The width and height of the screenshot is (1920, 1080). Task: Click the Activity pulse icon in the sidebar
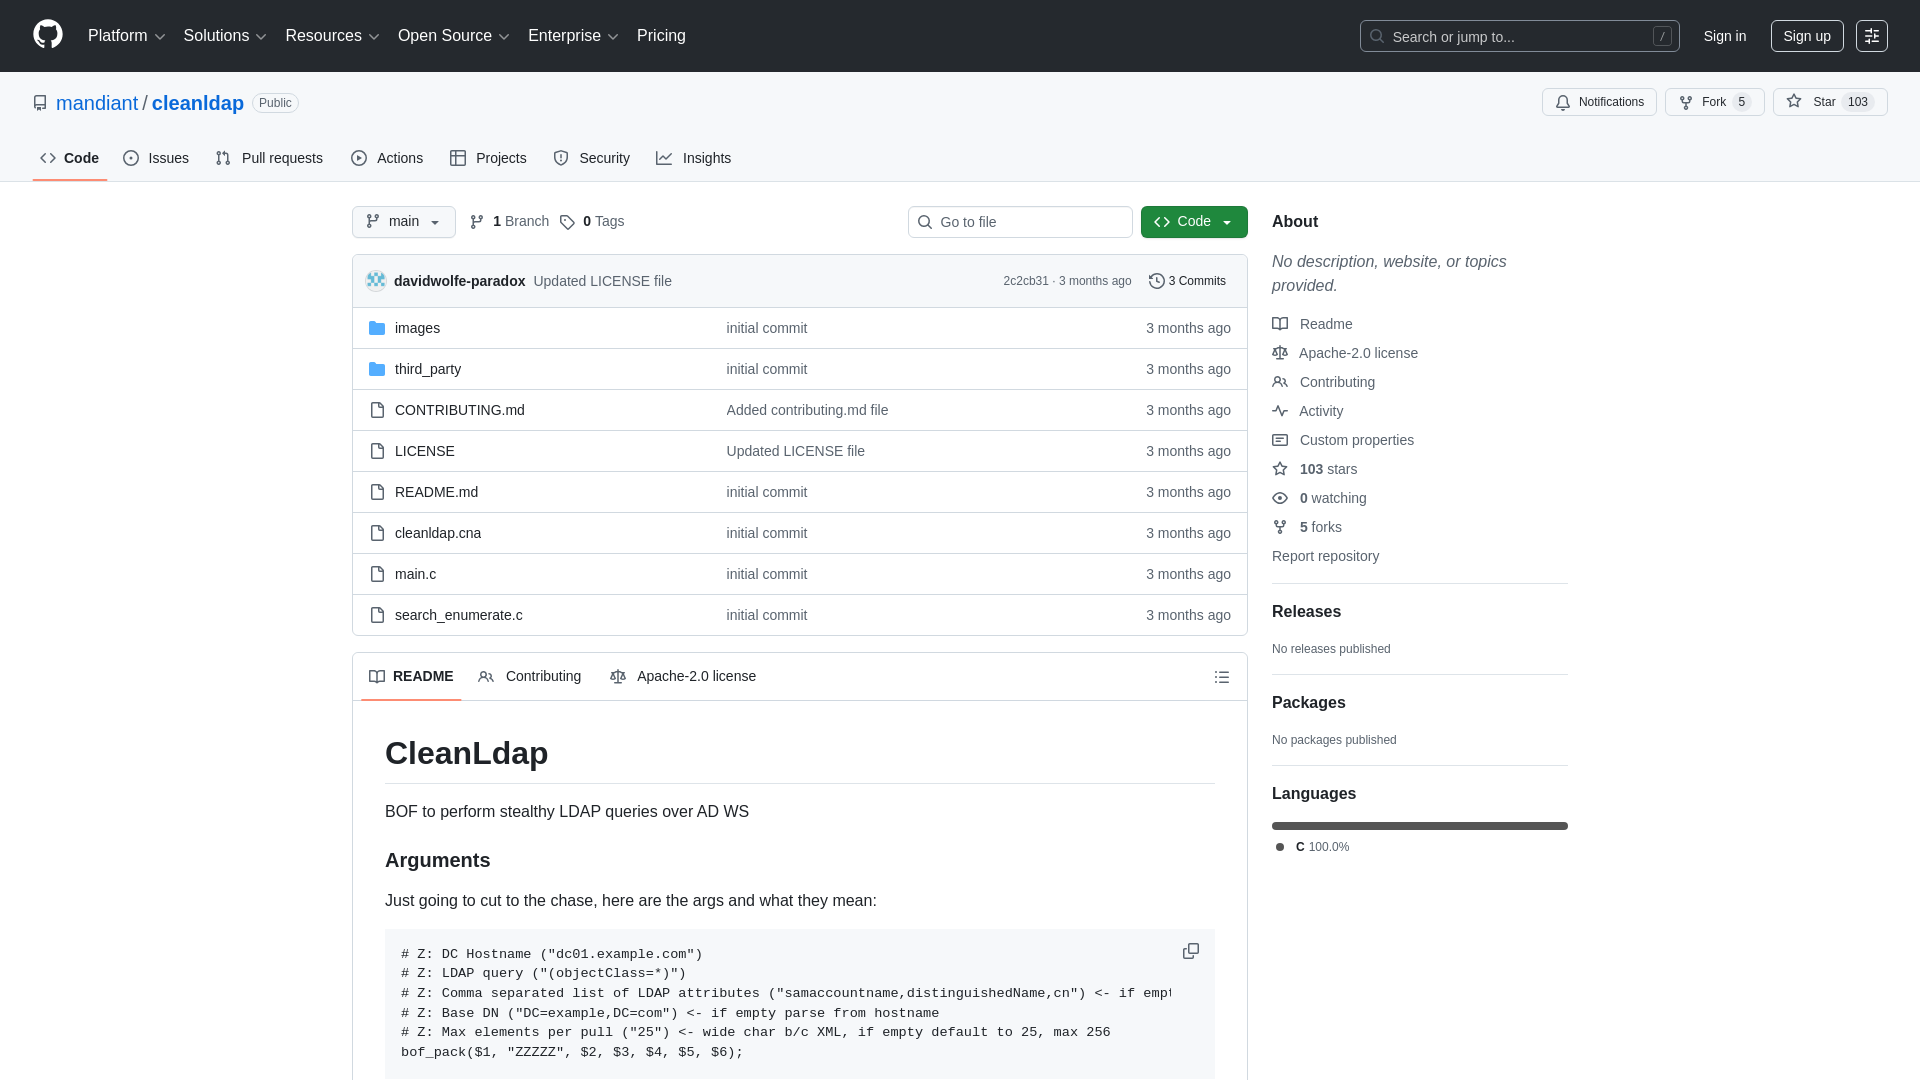click(x=1280, y=411)
